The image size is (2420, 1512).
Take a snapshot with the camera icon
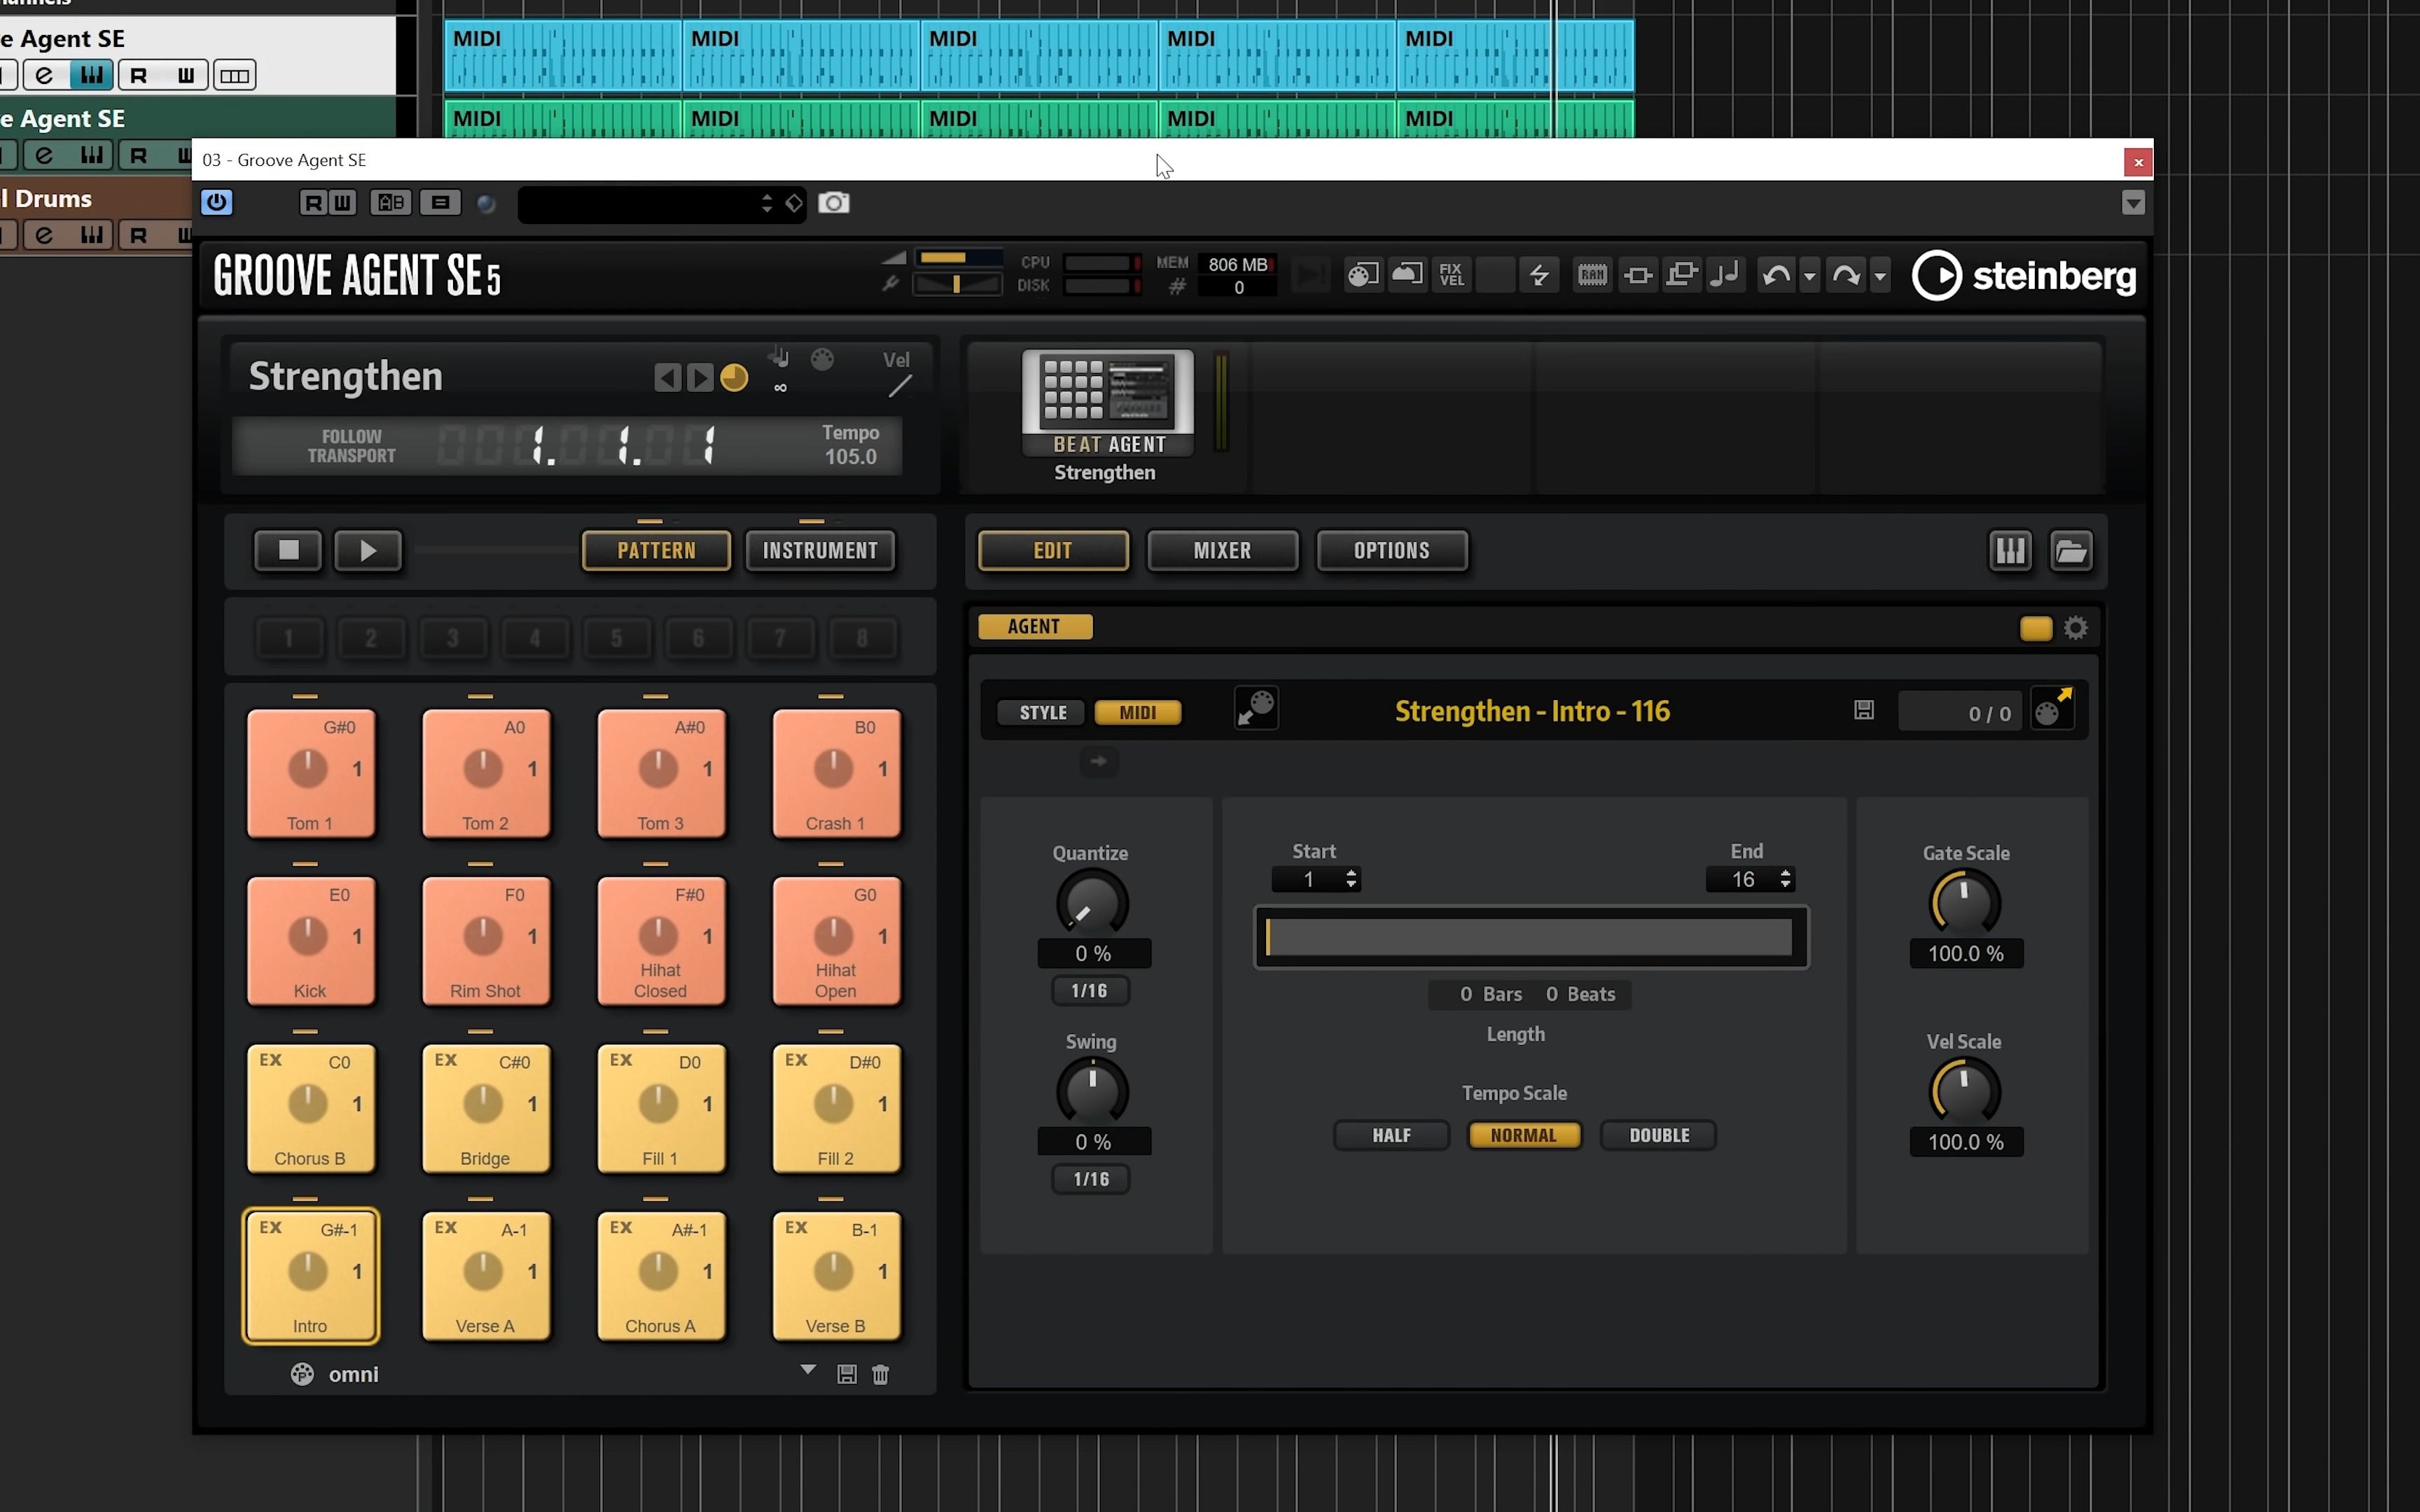834,203
